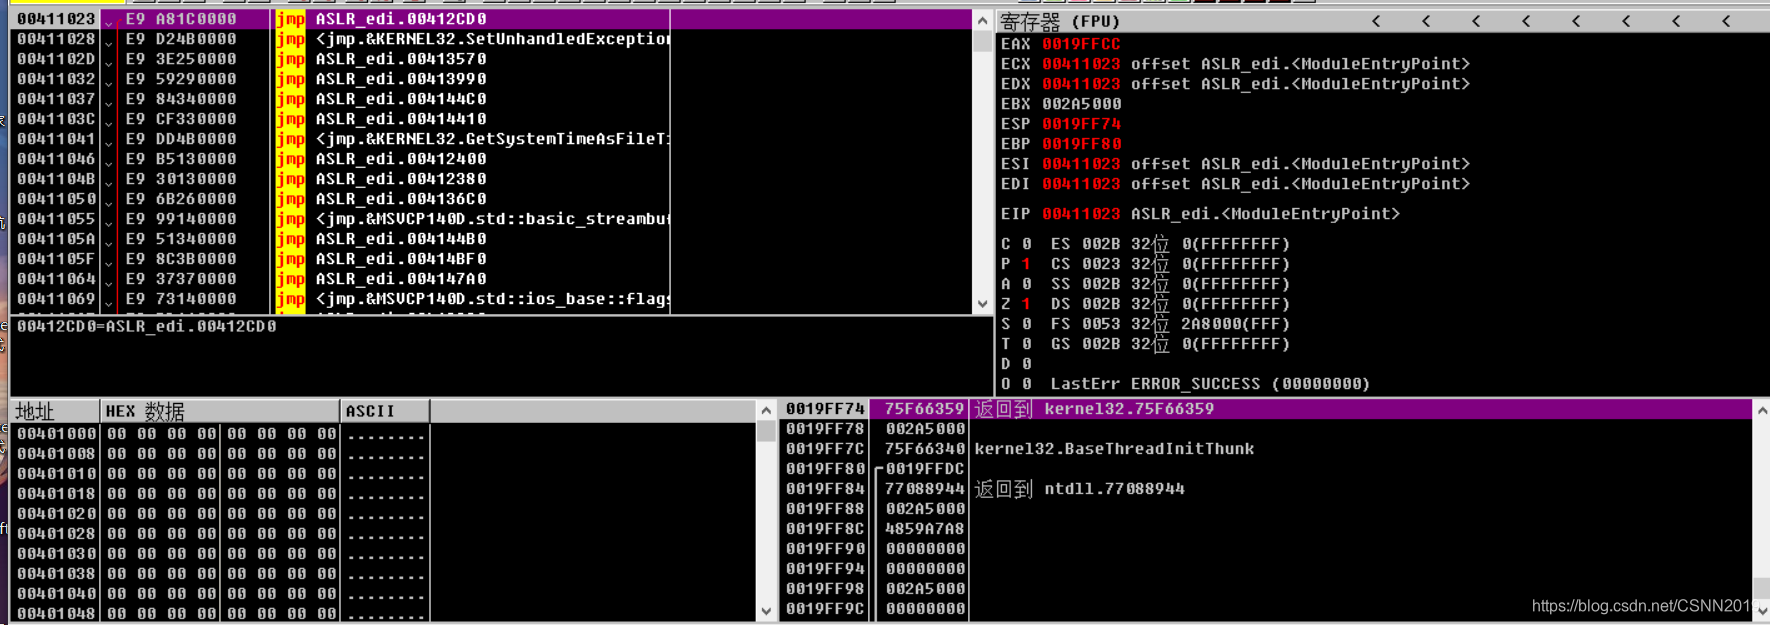This screenshot has height=625, width=1770.
Task: Select the D direction flag value
Action: click(x=1026, y=364)
